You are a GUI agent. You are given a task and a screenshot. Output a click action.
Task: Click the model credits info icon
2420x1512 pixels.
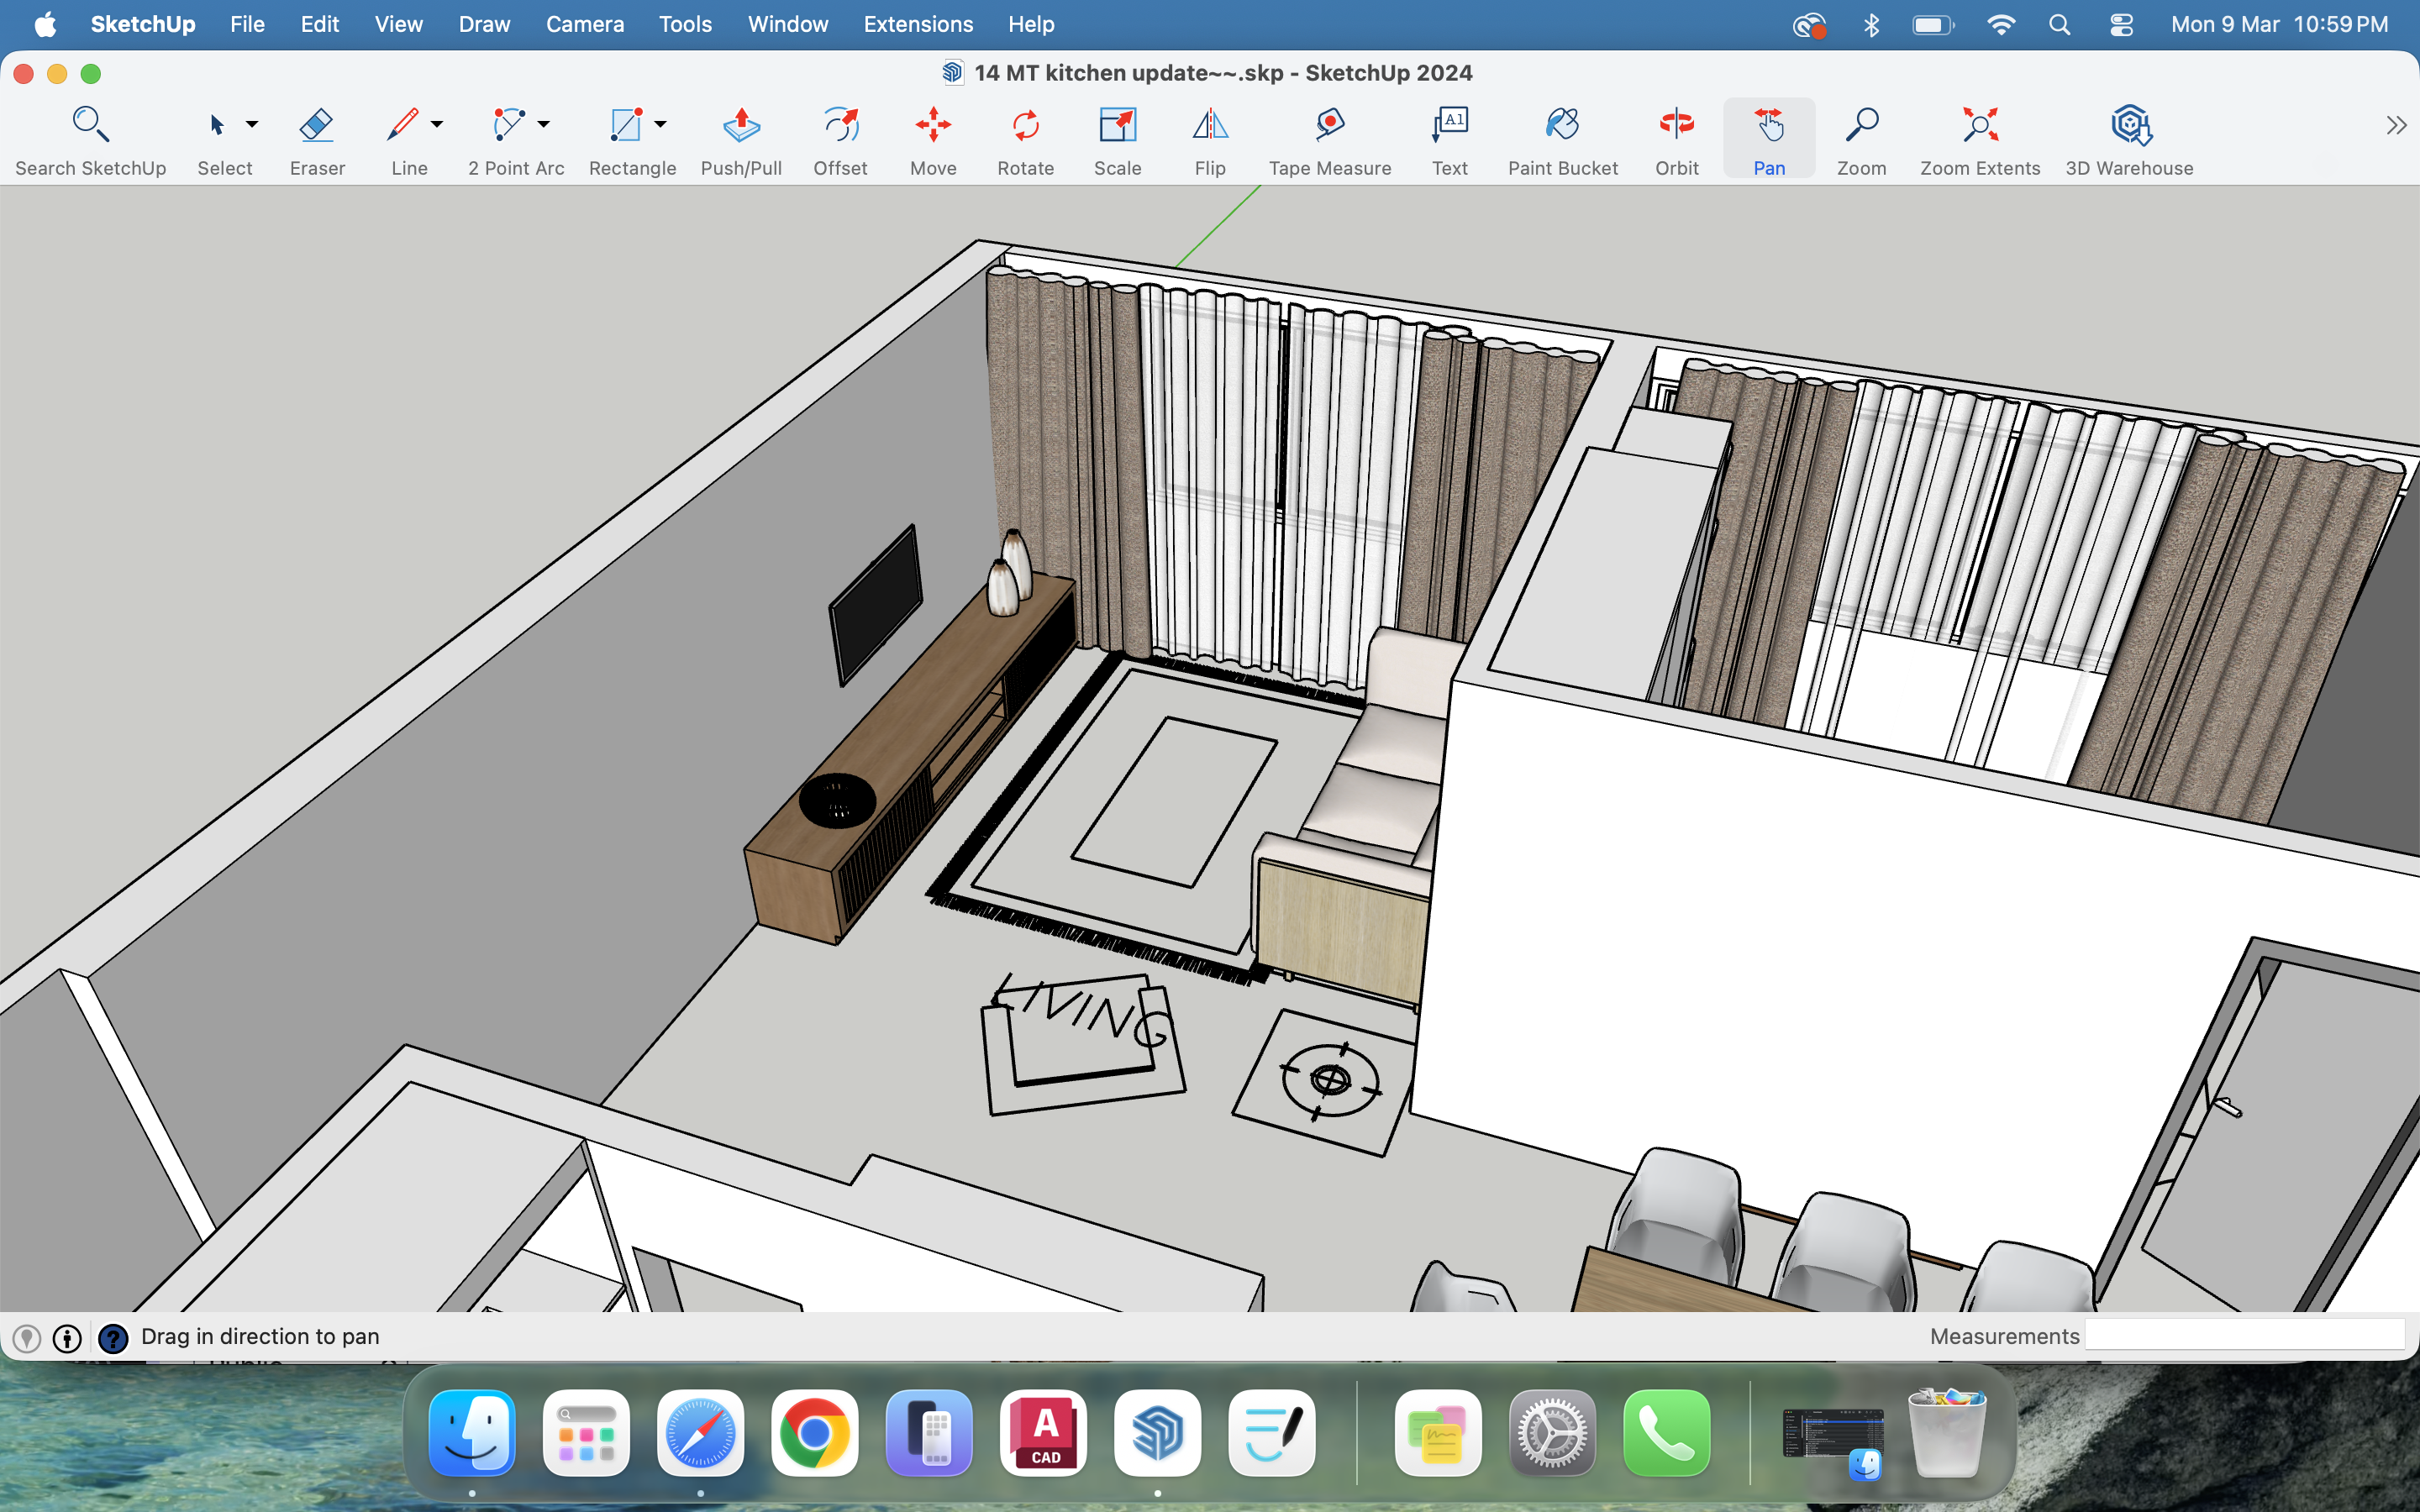click(67, 1338)
